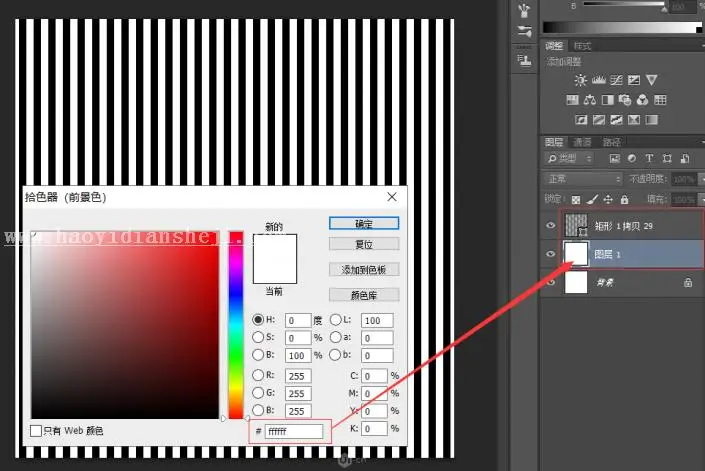Filter layers by type (T icon)
Viewport: 705px width, 471px height.
[649, 158]
